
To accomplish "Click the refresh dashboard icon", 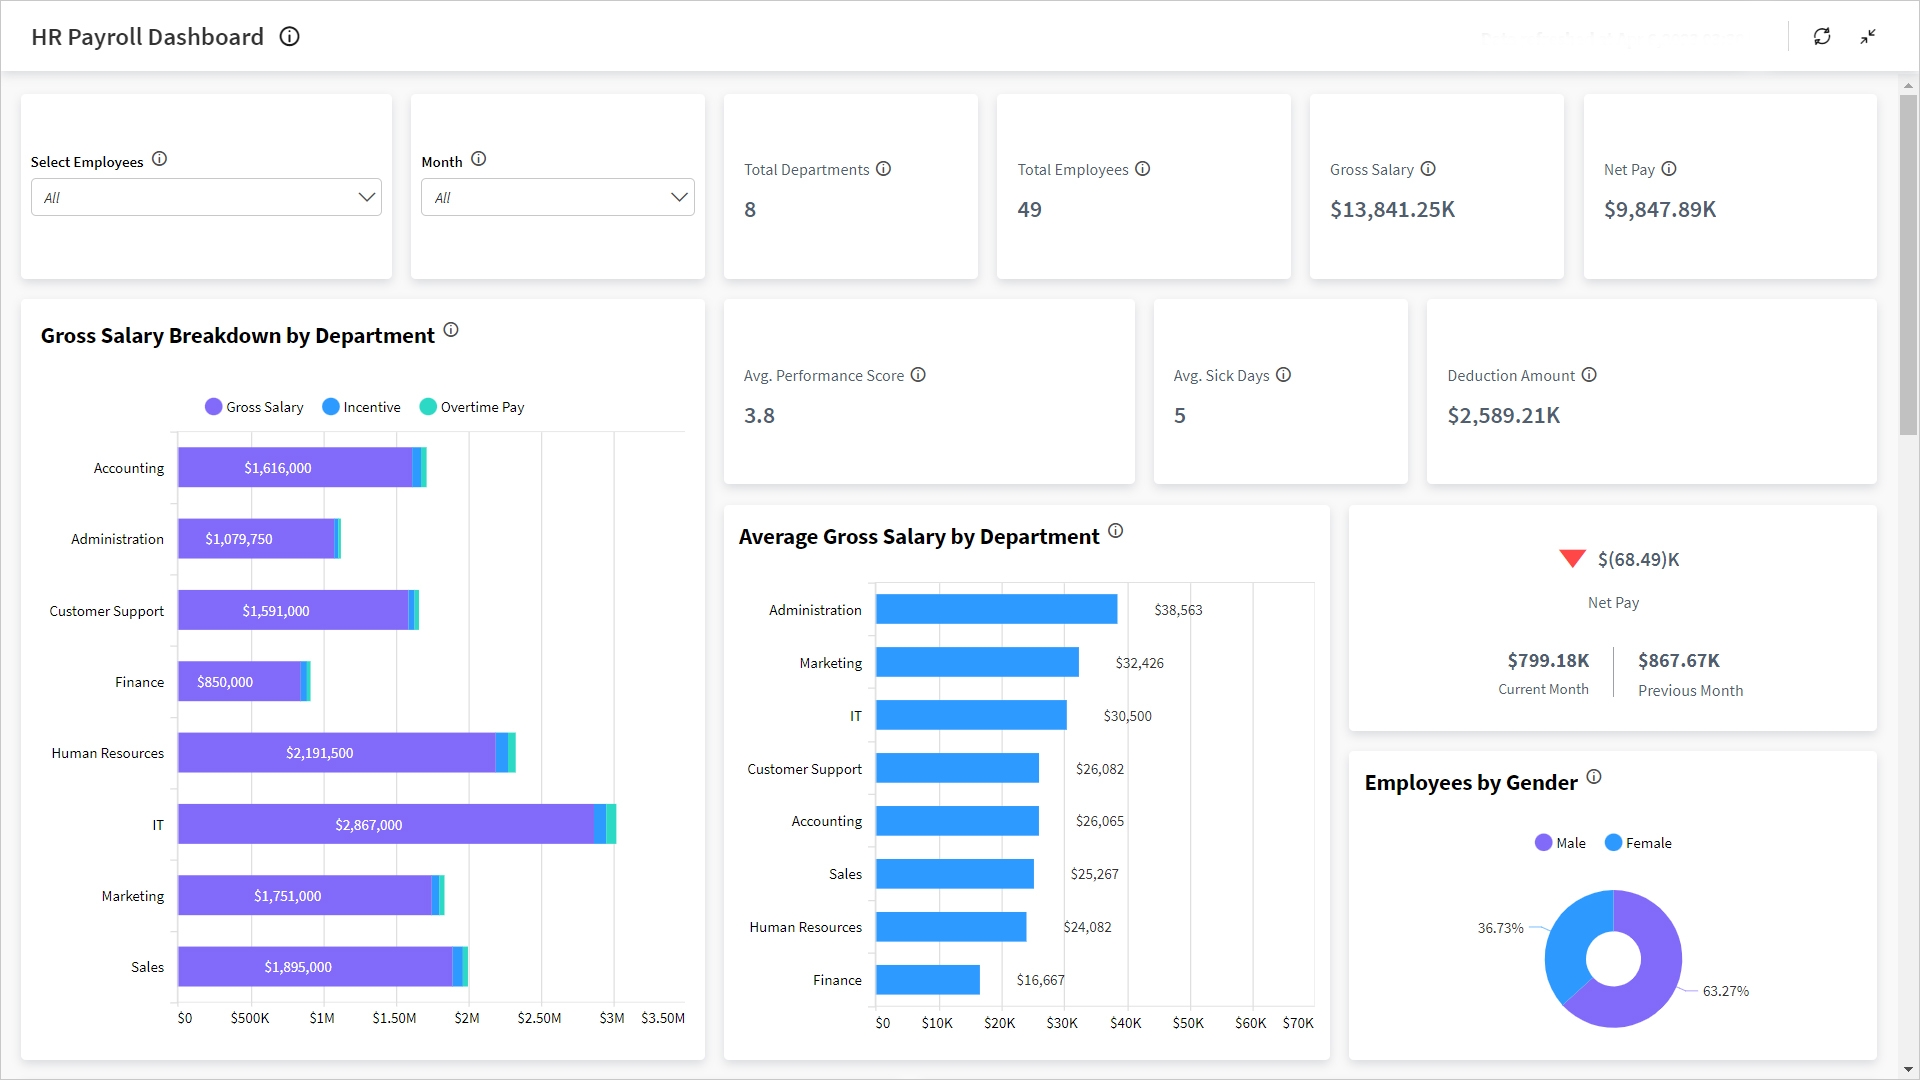I will pos(1822,36).
